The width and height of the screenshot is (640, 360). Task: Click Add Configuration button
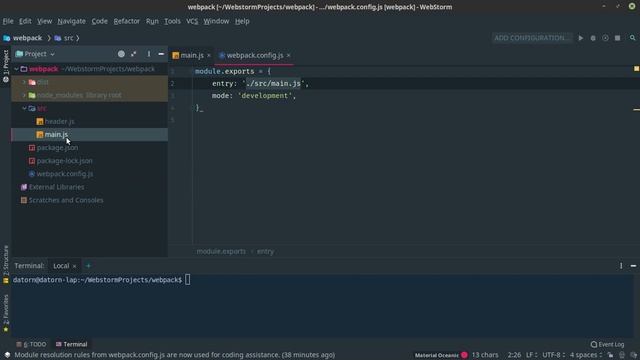[x=532, y=38]
